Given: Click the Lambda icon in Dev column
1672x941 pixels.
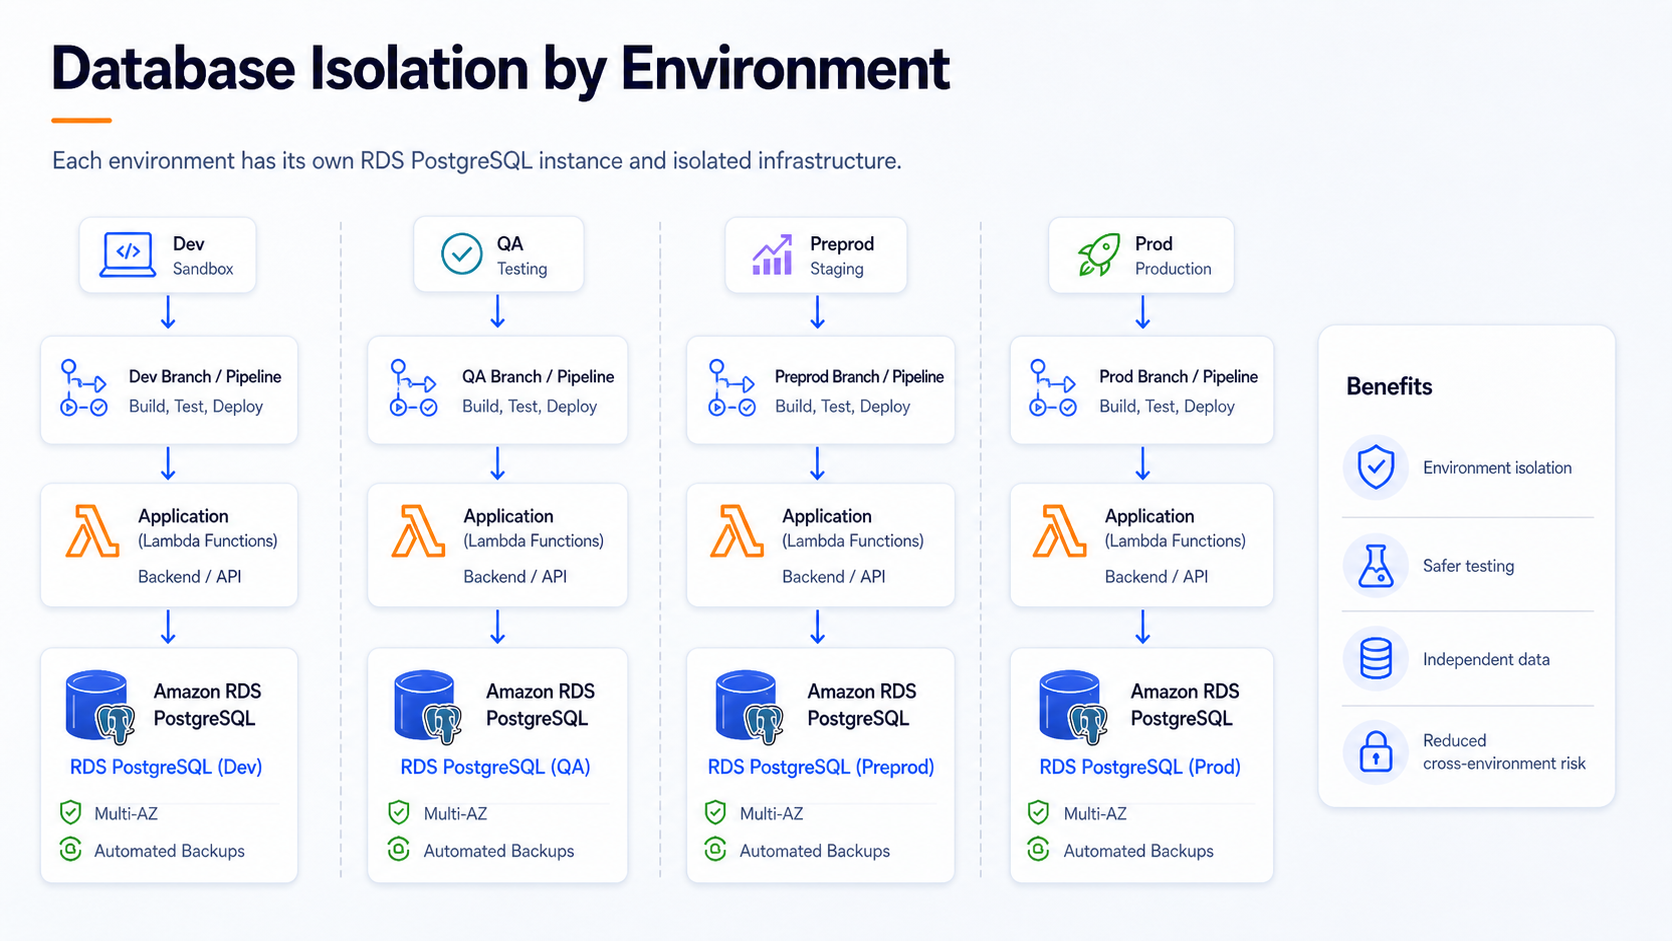Looking at the screenshot, I should tap(92, 531).
